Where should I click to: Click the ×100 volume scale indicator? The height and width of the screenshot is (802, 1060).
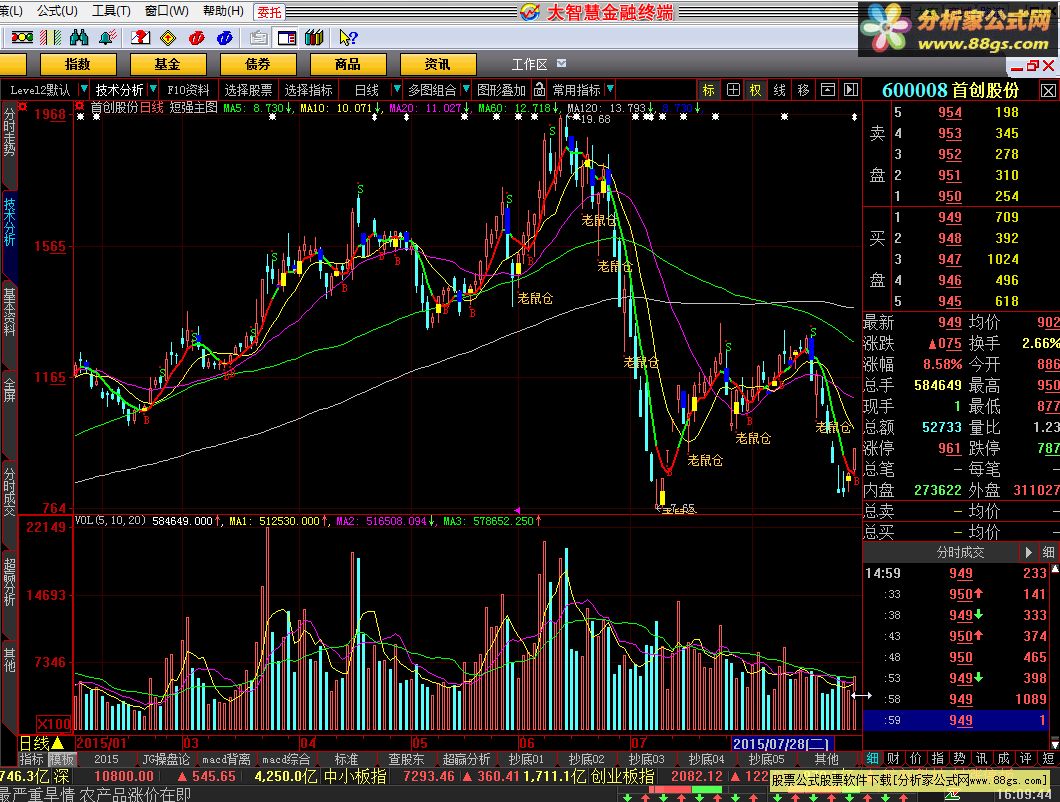pyautogui.click(x=53, y=724)
